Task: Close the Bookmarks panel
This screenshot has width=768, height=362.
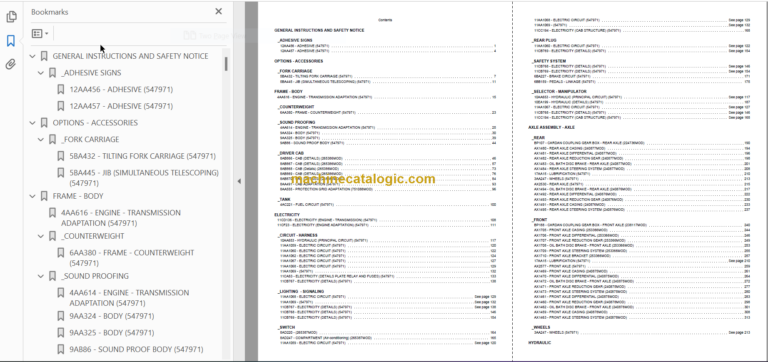Action: (218, 11)
